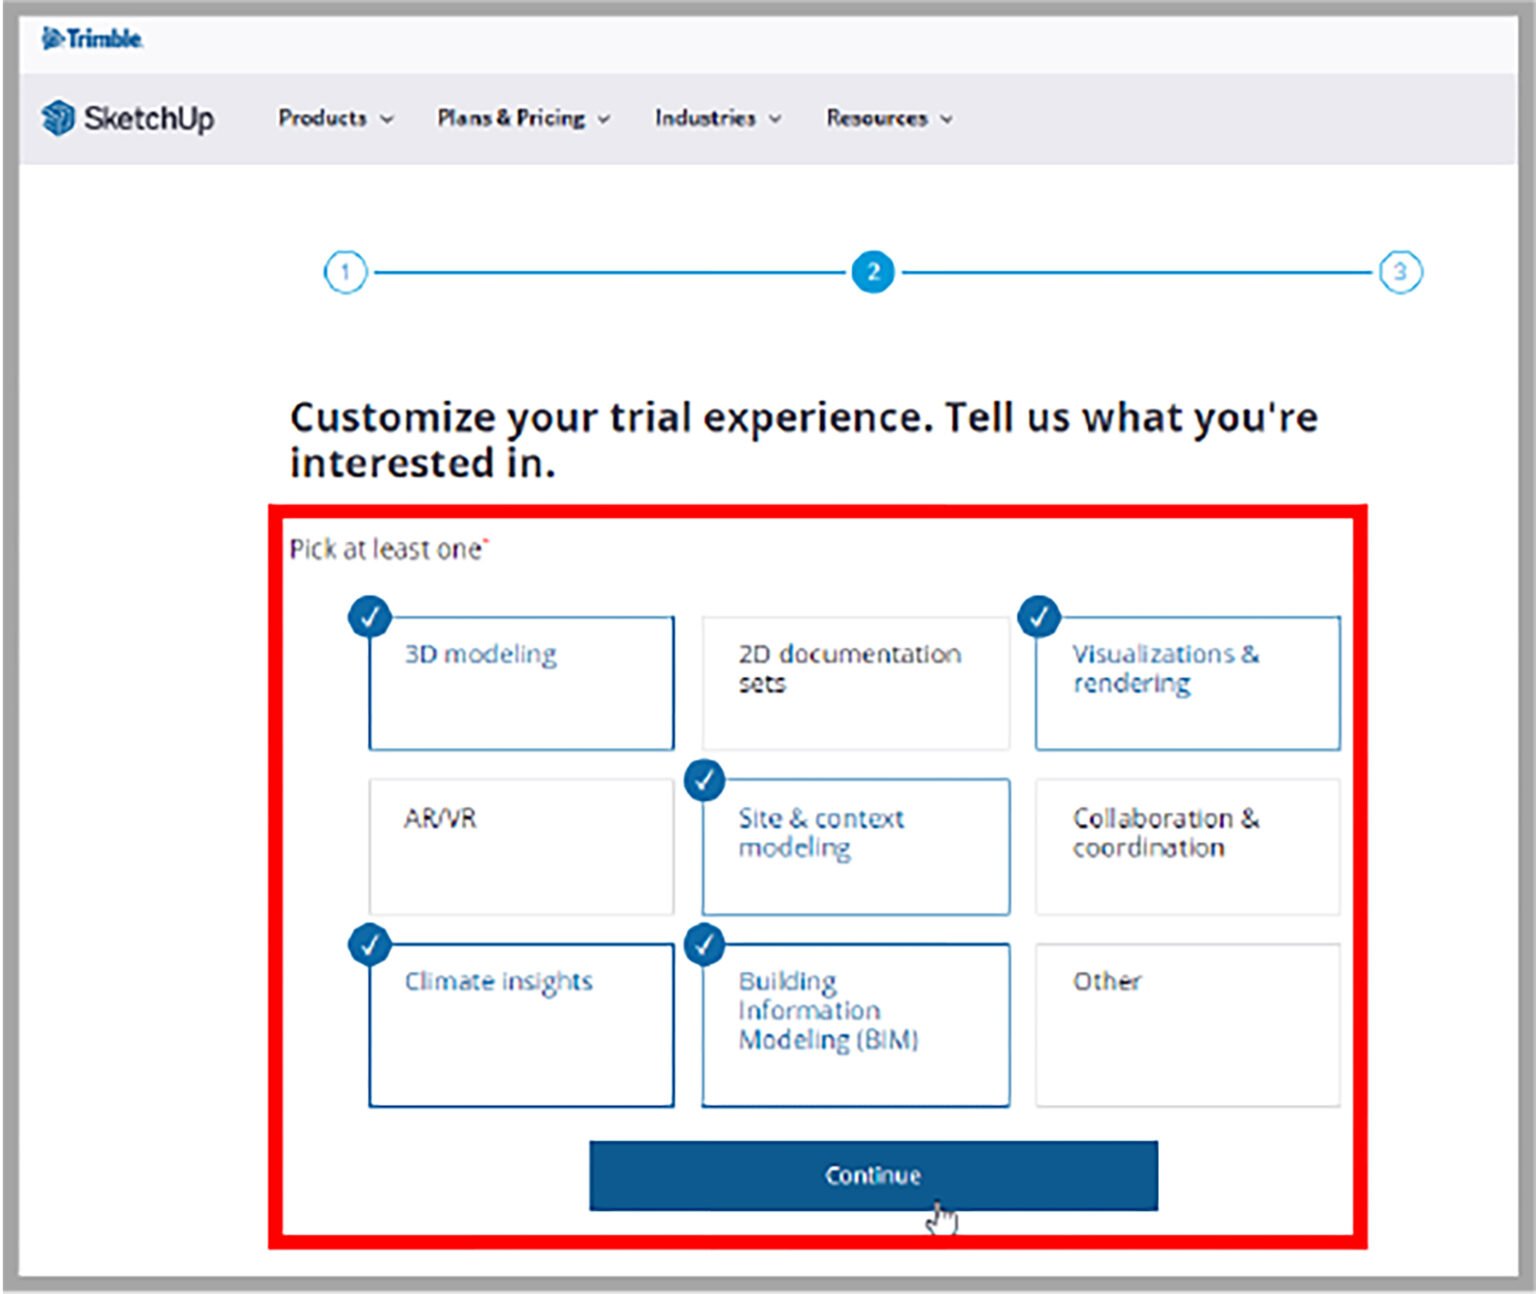
Task: Select the Other interest option
Action: (x=1187, y=1024)
